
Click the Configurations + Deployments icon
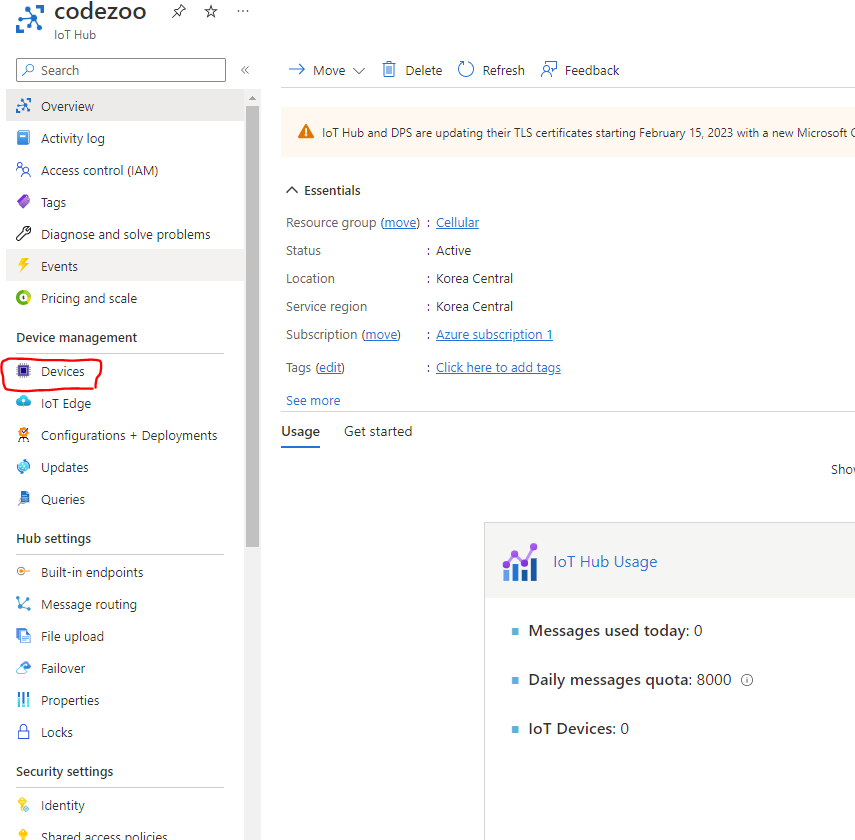pos(23,435)
